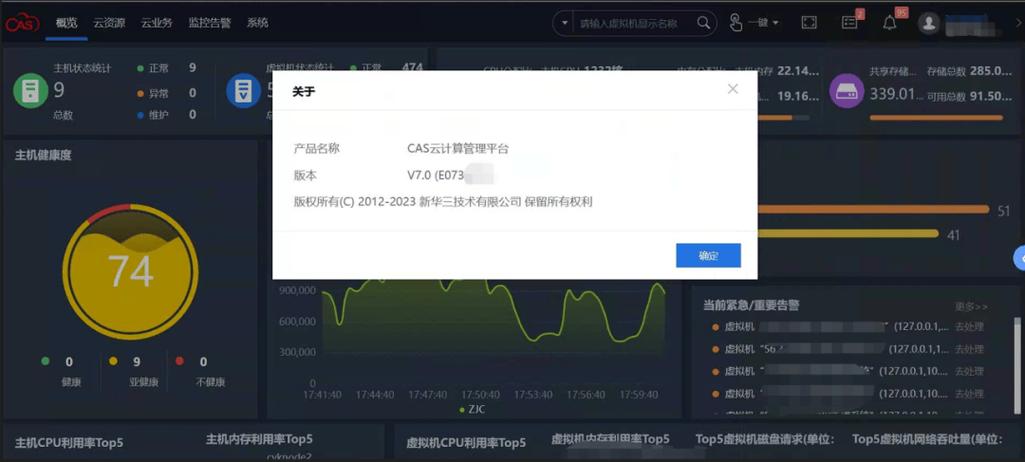Click the 异常 host count 0
Image resolution: width=1025 pixels, height=462 pixels.
coord(192,93)
